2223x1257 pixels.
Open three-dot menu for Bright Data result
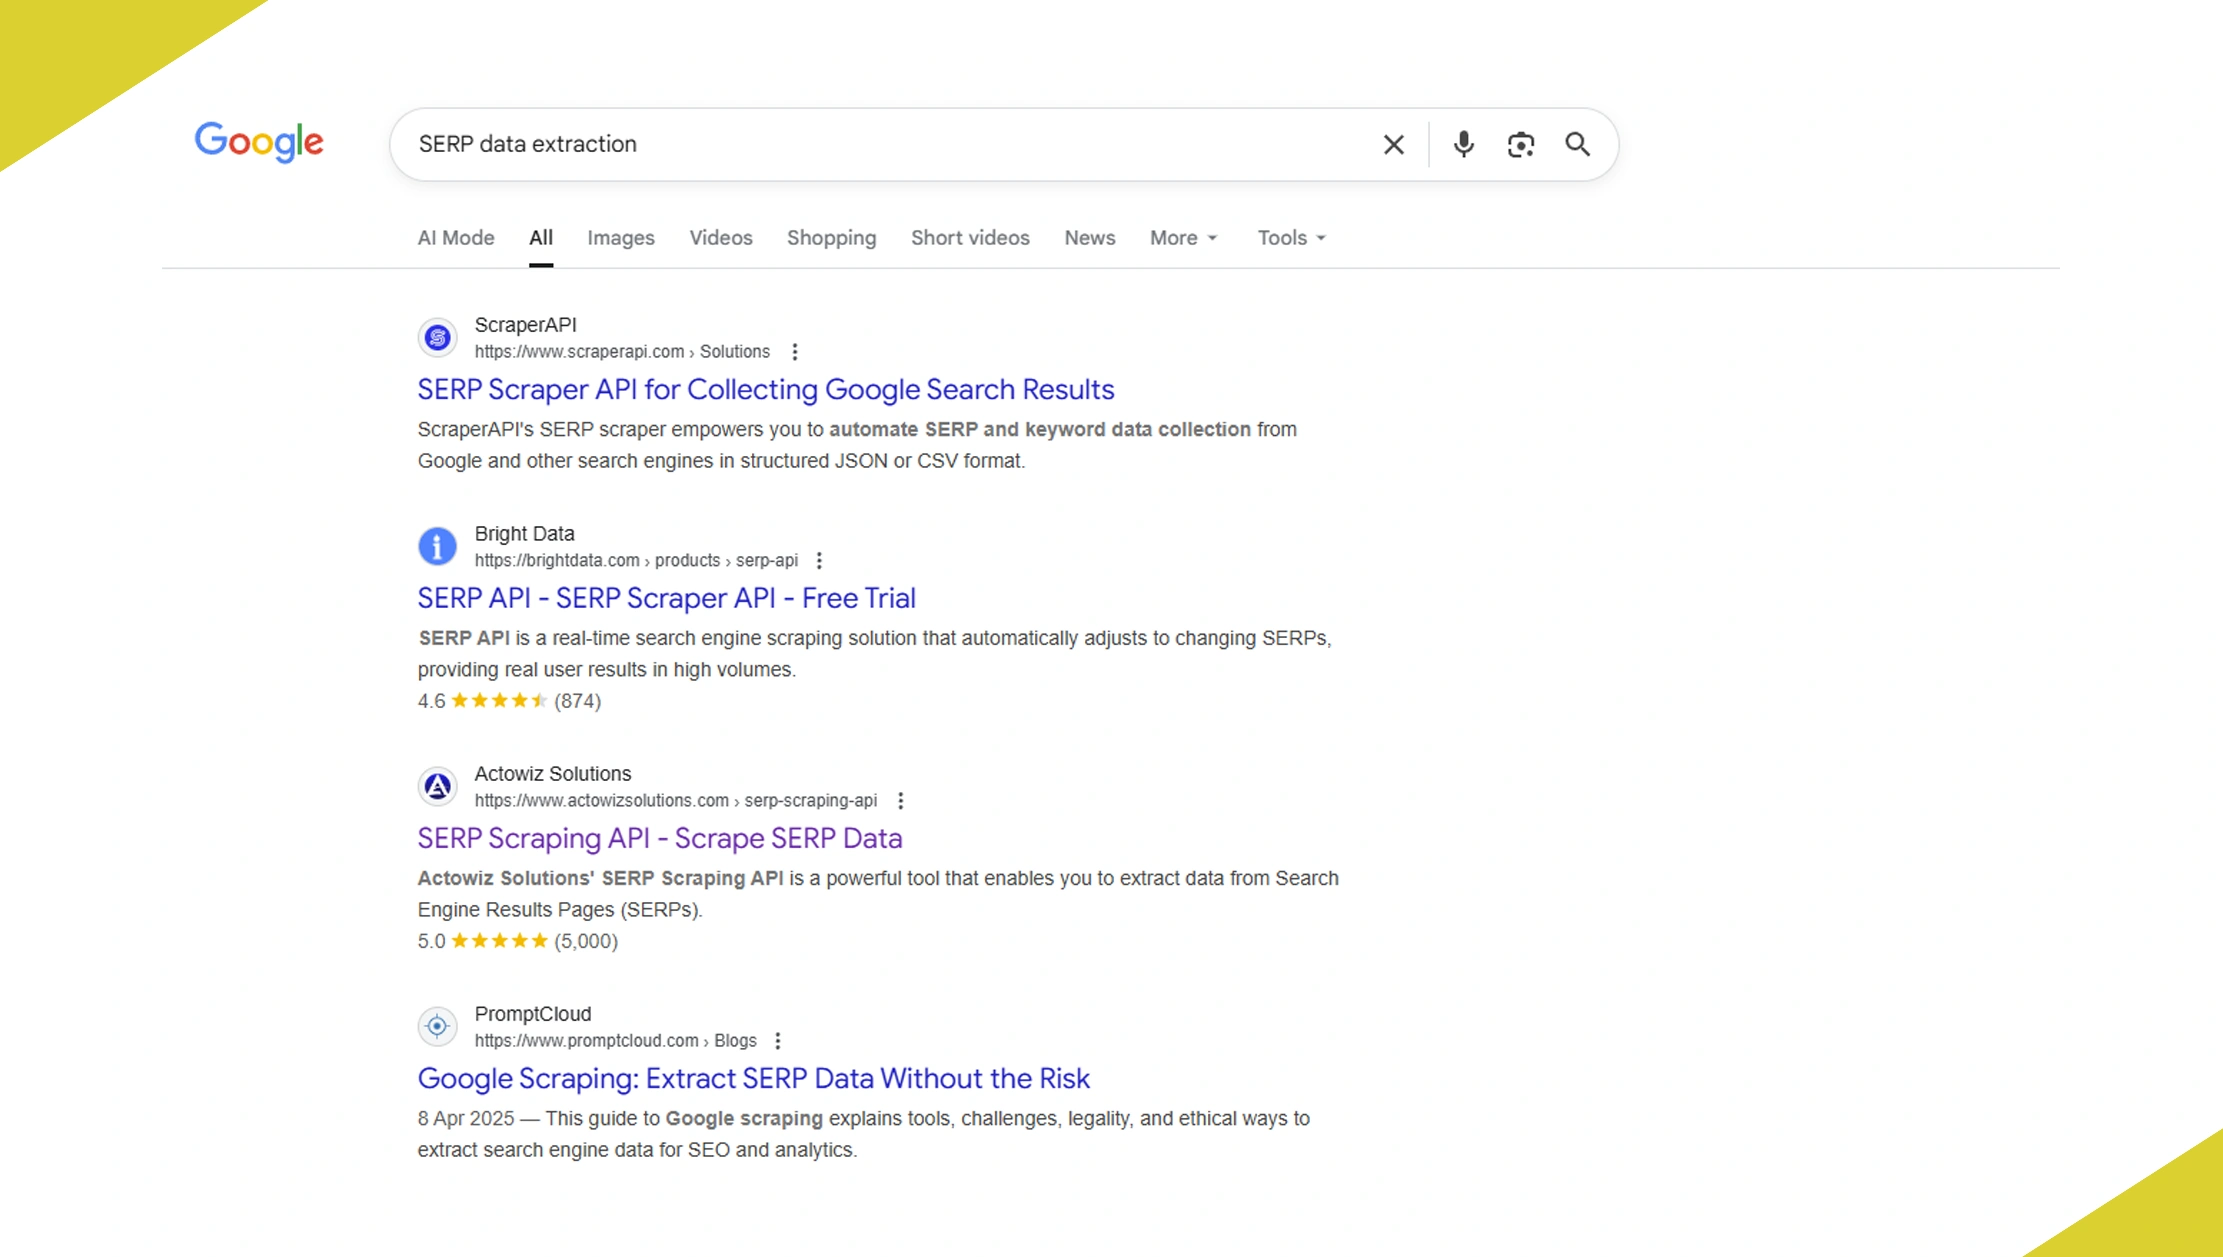819,561
